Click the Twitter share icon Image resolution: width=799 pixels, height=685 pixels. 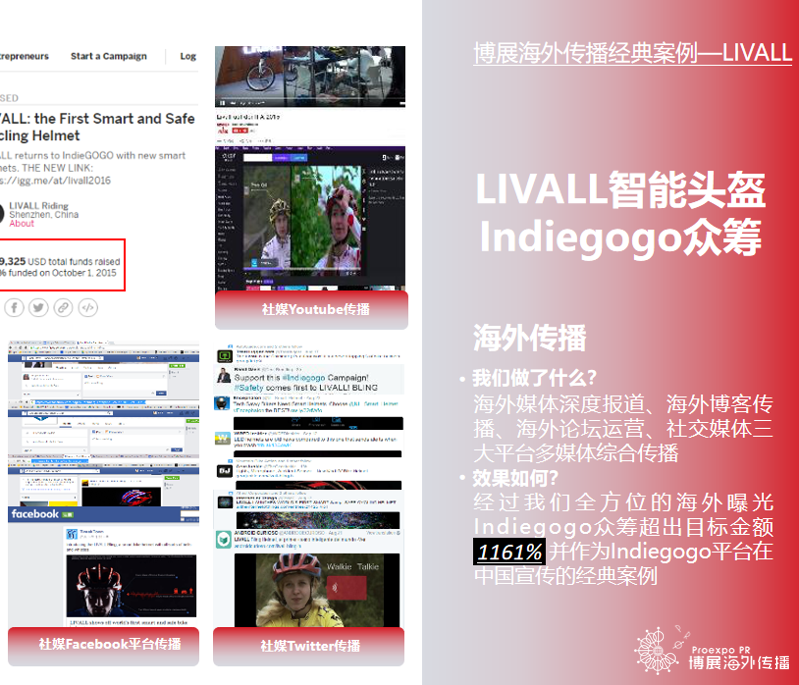39,307
